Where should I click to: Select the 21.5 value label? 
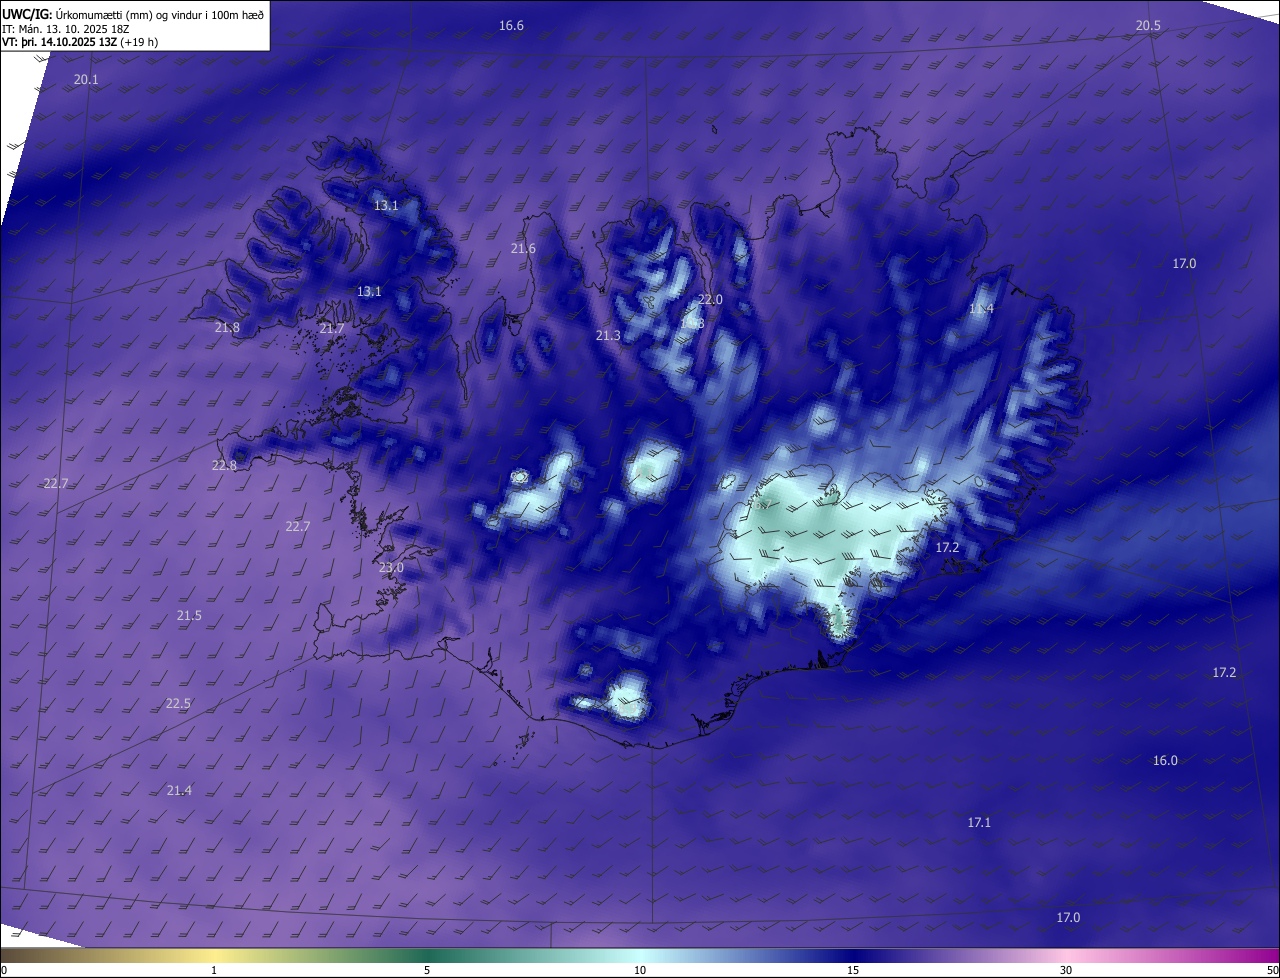point(189,615)
